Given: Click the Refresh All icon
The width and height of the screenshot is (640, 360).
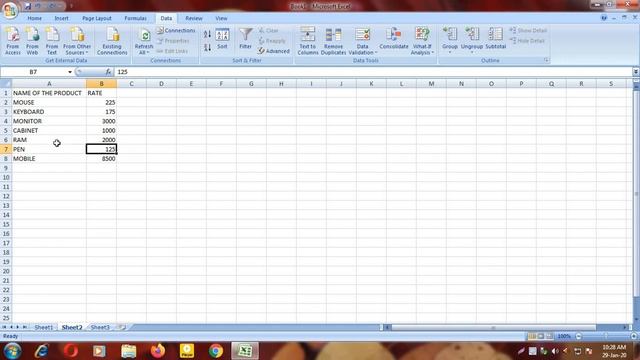Looking at the screenshot, I should (x=144, y=40).
